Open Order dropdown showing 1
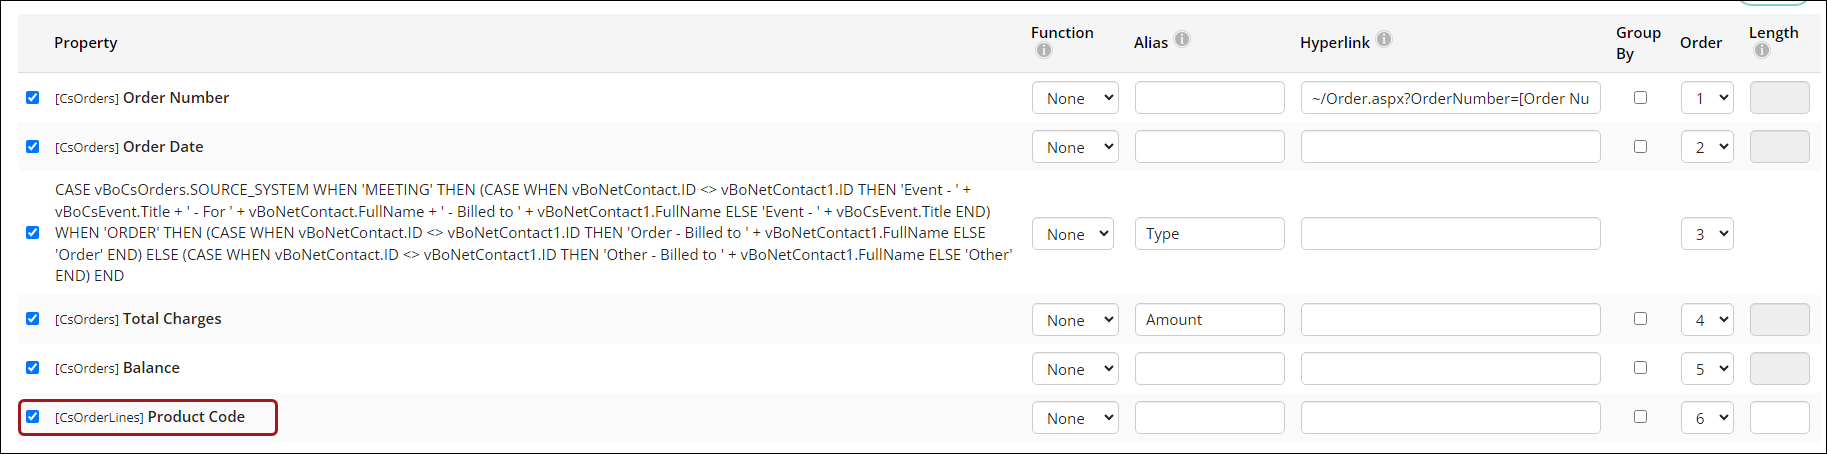 point(1707,98)
